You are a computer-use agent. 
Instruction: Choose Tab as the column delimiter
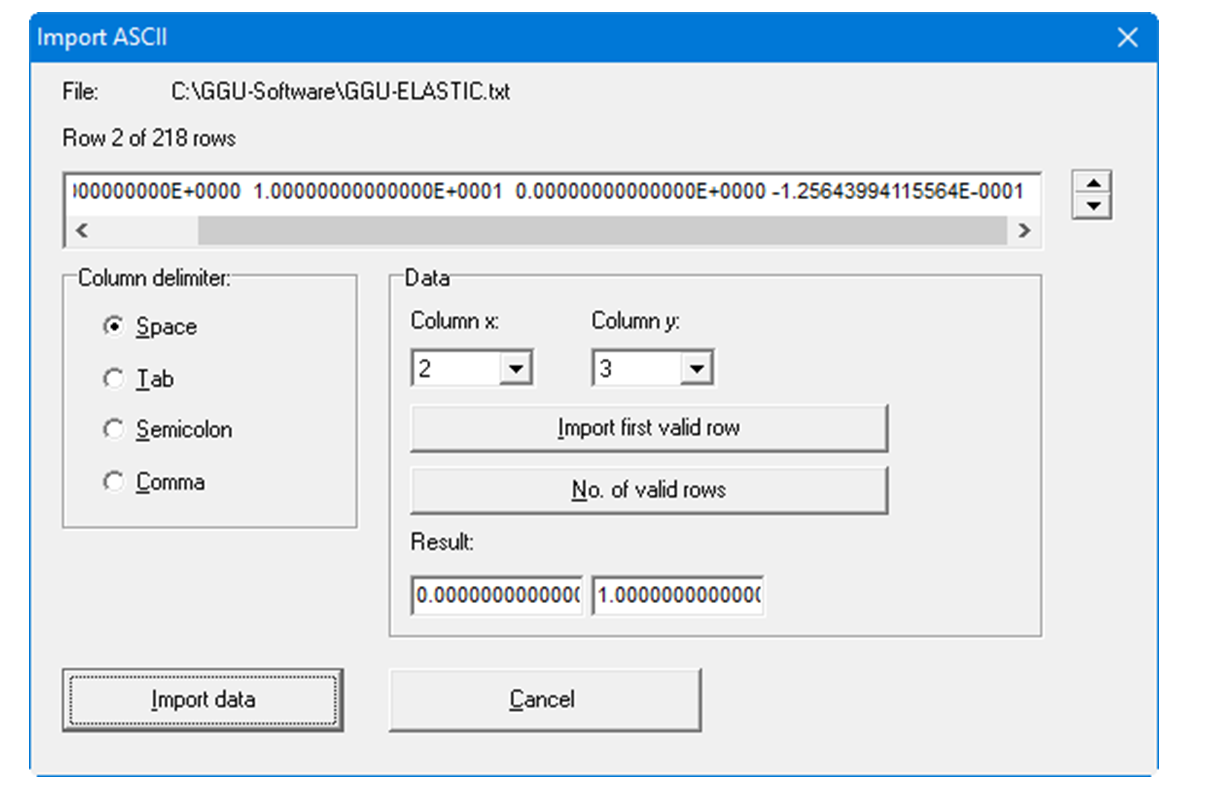[113, 378]
